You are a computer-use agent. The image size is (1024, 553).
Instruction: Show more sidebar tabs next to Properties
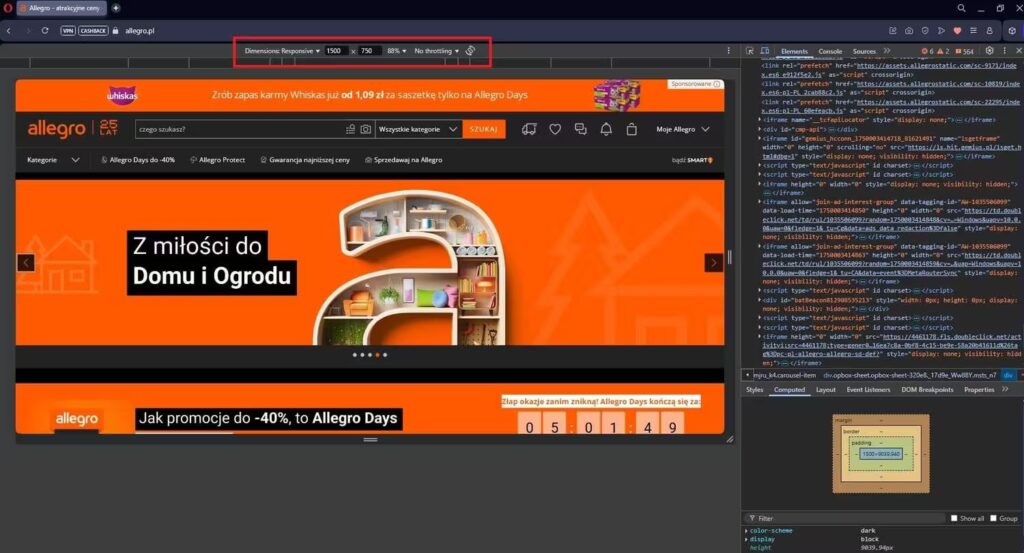(x=1005, y=389)
